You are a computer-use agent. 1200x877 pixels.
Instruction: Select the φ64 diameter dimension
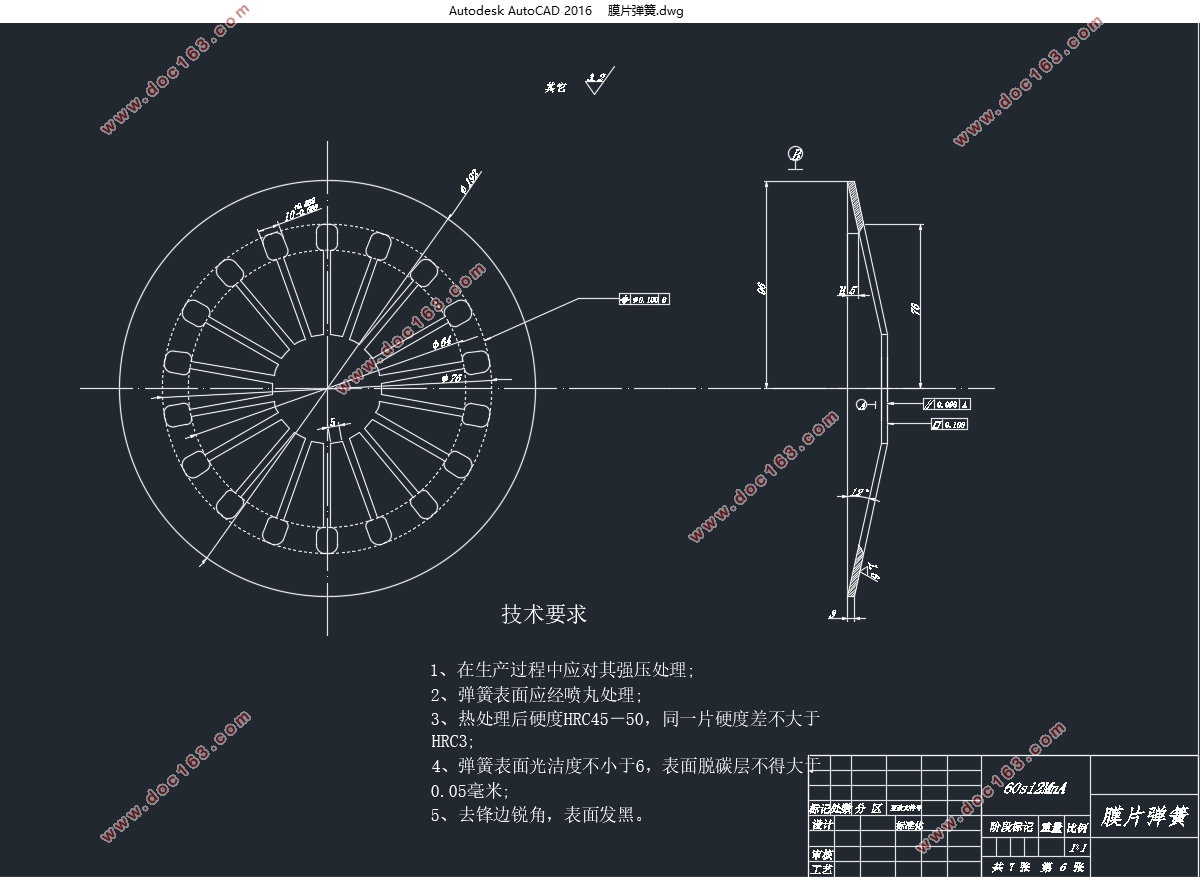pos(441,342)
